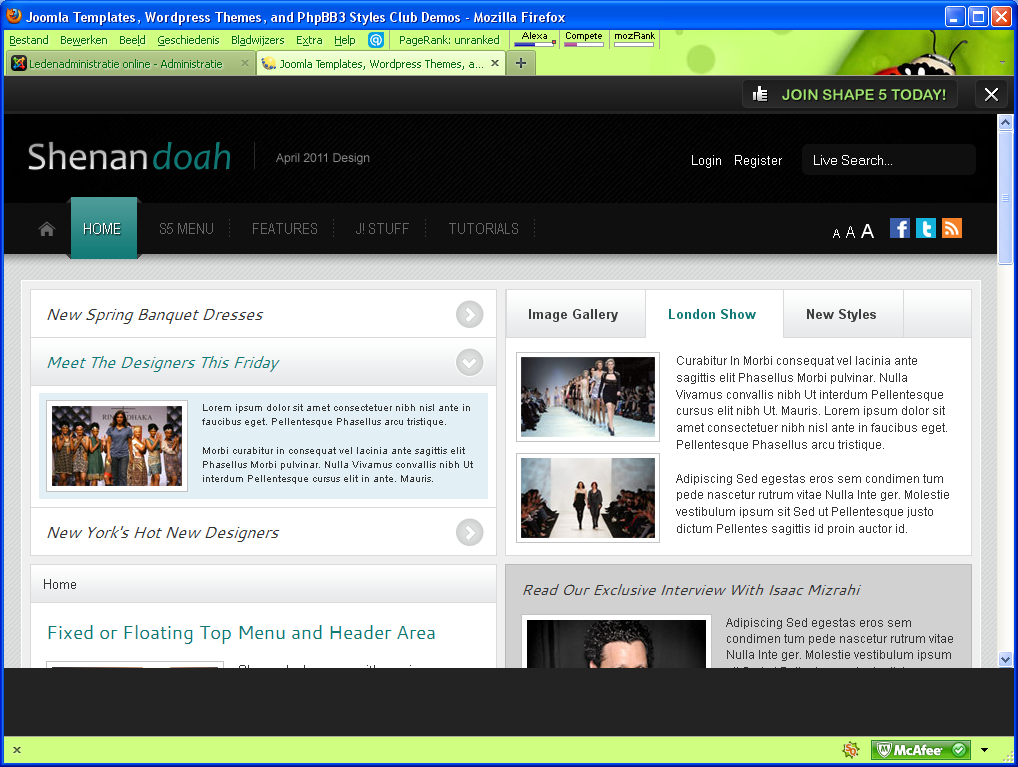Click the Alexa rank toolbar indicator
The height and width of the screenshot is (767, 1018).
(x=535, y=39)
